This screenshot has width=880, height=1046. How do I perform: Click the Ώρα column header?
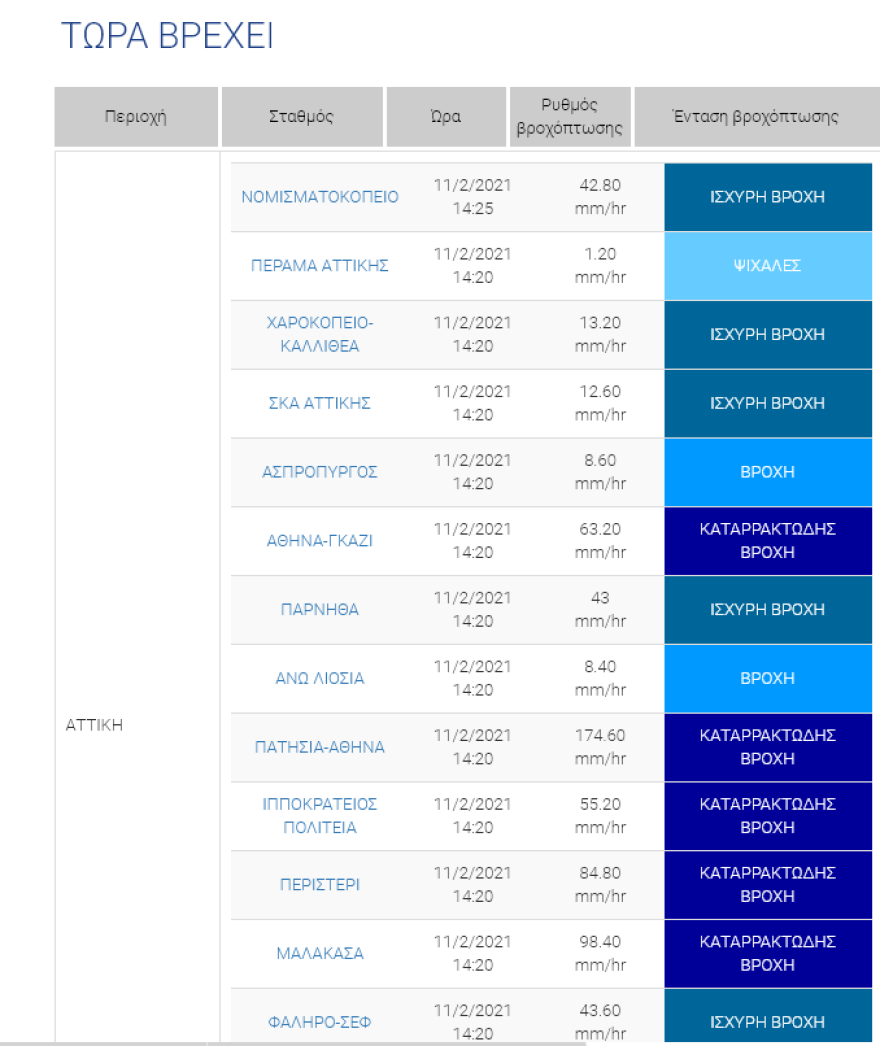446,117
